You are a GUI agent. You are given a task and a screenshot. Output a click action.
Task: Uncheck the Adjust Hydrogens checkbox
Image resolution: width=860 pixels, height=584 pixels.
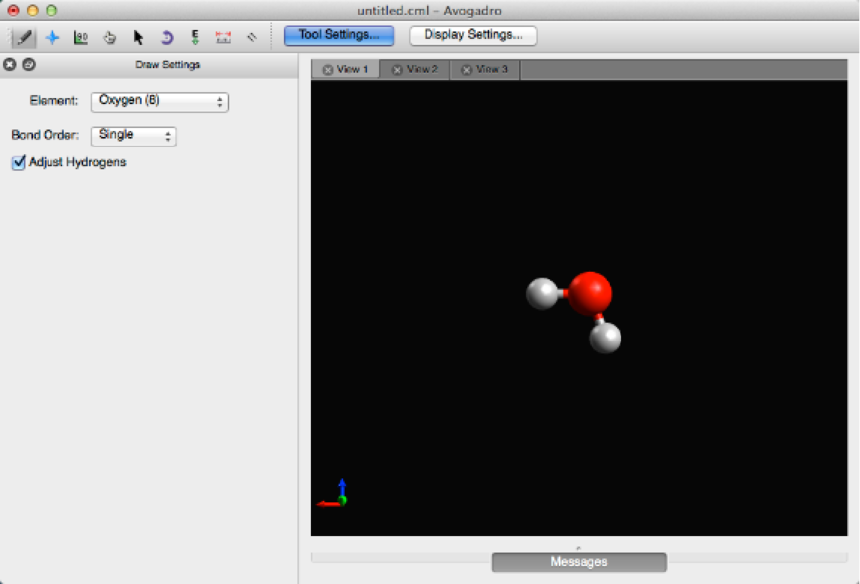click(18, 162)
